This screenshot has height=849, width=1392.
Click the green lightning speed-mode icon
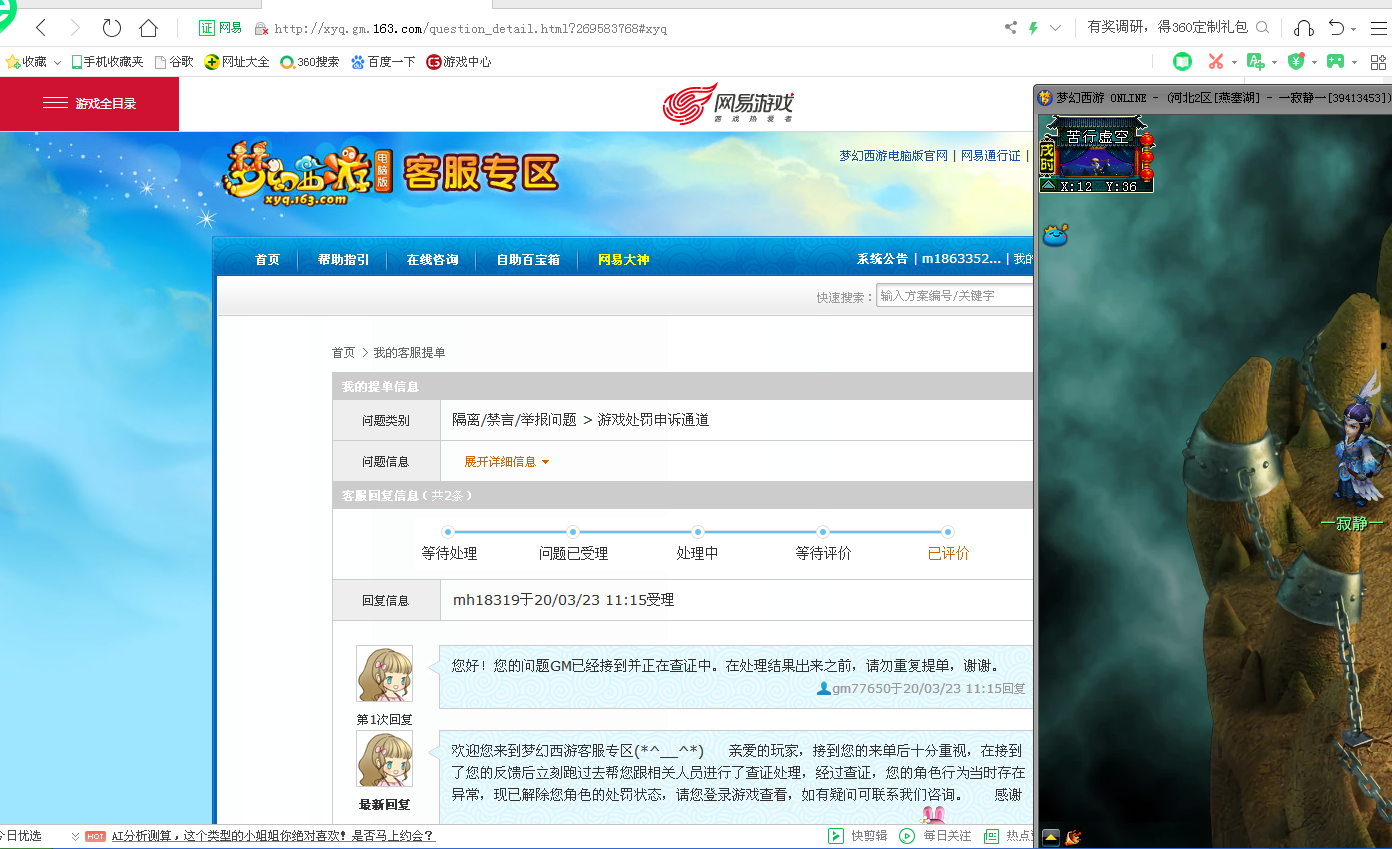point(1033,28)
